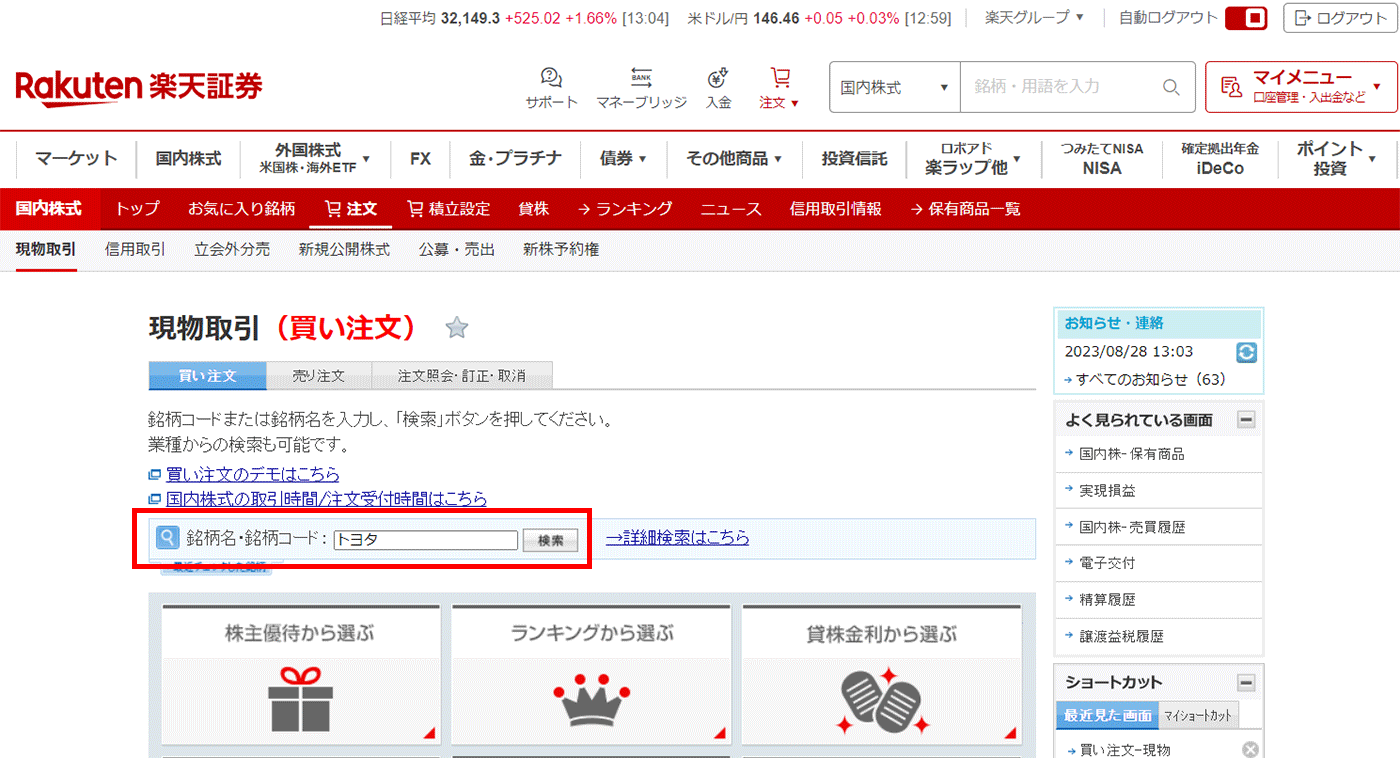Screen dimensions: 1400x758
Task: Switch to the 新株予約権 sub-tab
Action: (x=561, y=249)
